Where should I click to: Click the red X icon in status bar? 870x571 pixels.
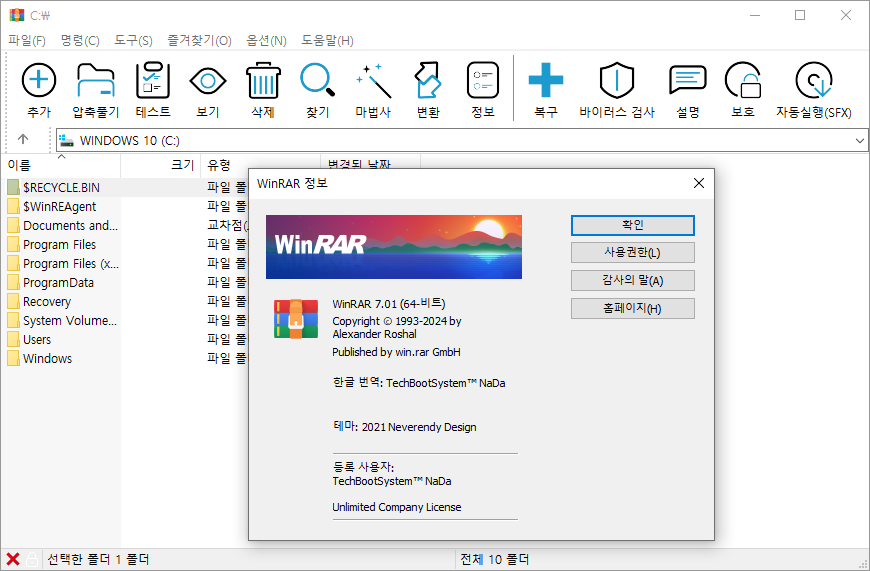pos(13,559)
